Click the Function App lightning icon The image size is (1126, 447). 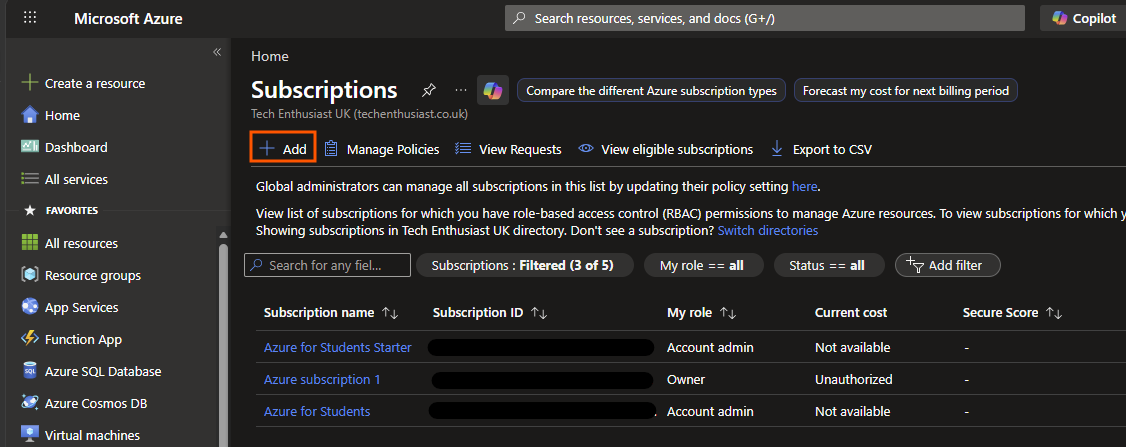pyautogui.click(x=29, y=339)
